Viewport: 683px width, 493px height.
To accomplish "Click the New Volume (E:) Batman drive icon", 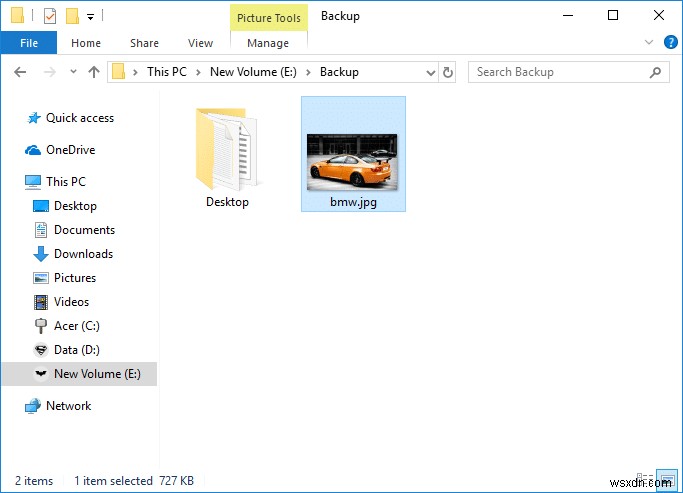I will coord(41,374).
